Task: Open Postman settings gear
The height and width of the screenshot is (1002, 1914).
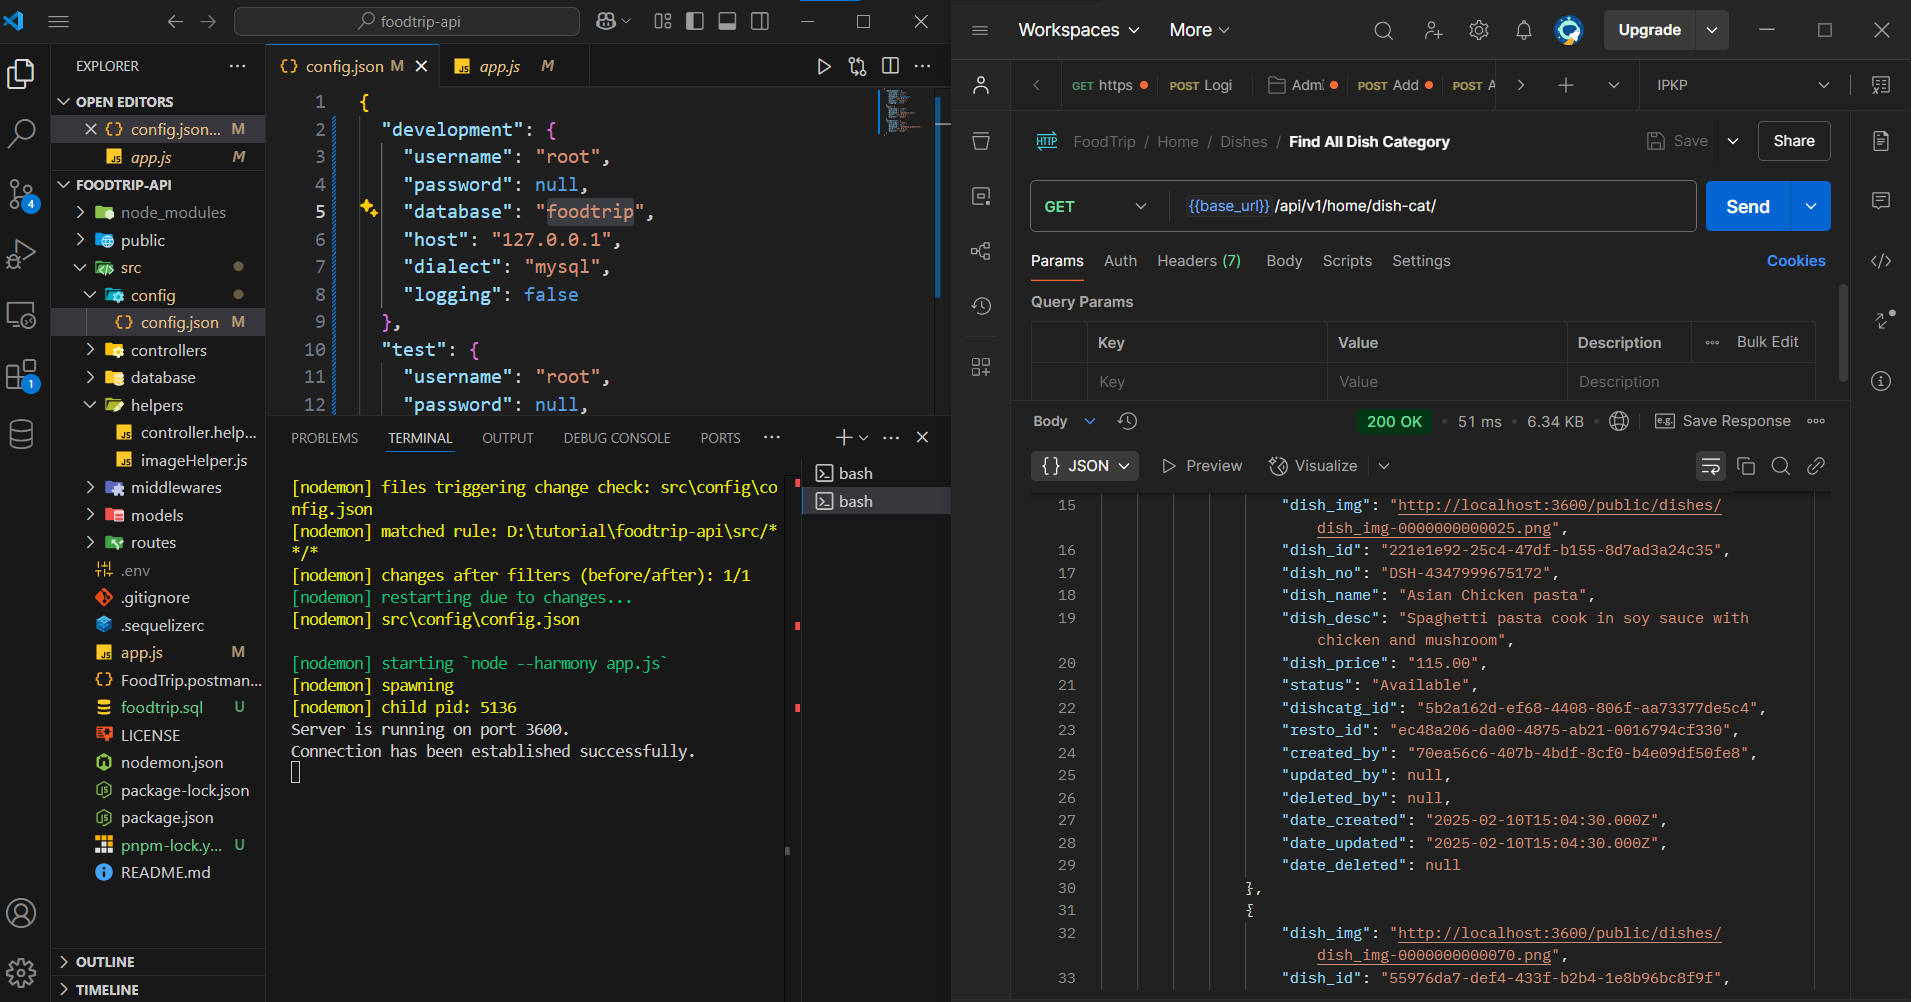Action: (1479, 31)
